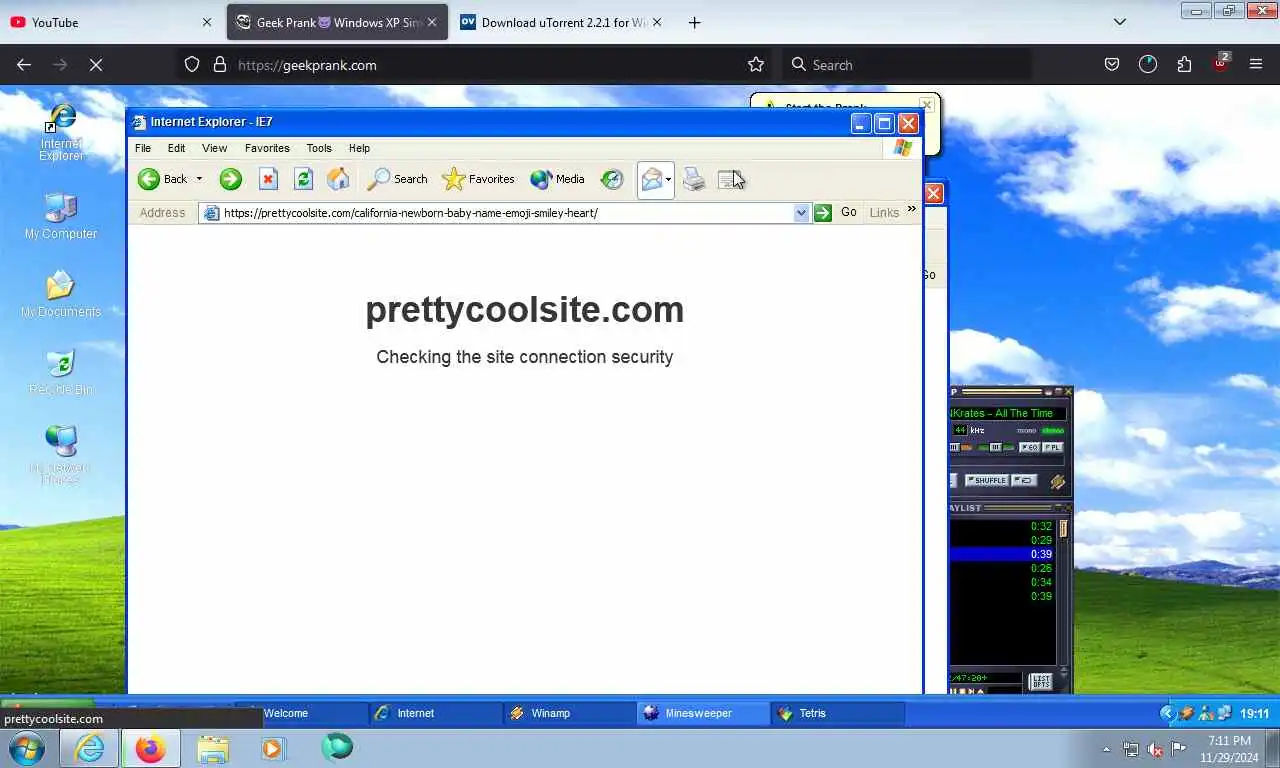Open a new Firefox tab
Viewport: 1280px width, 768px height.
pos(694,22)
